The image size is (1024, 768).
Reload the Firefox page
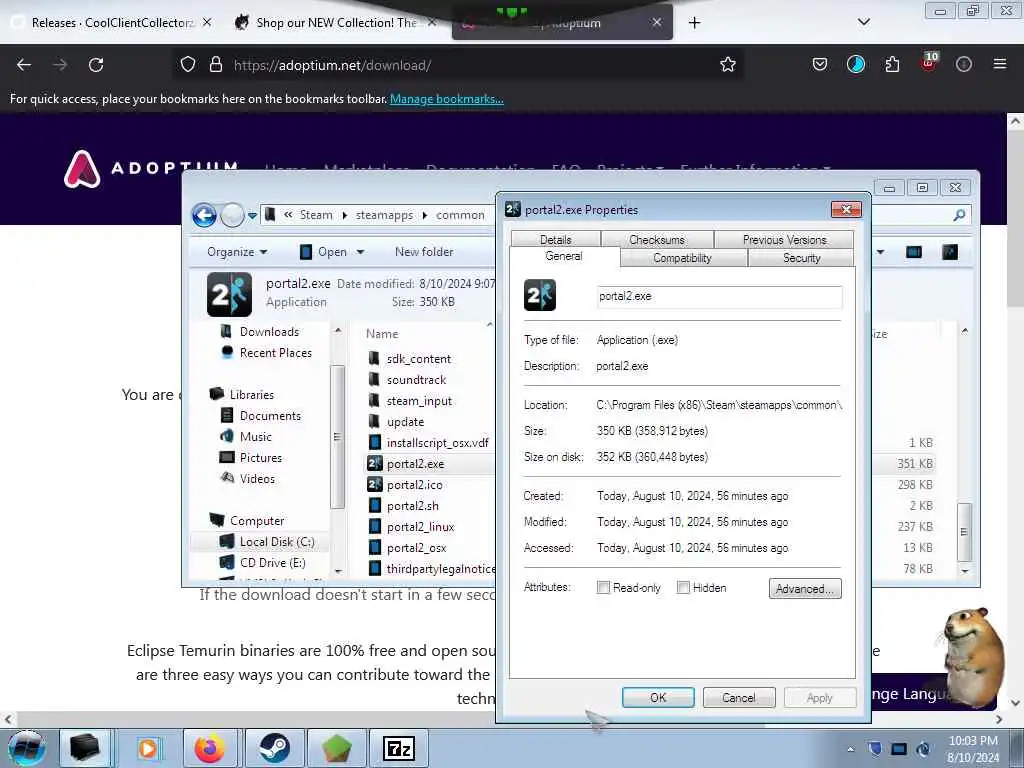pyautogui.click(x=96, y=65)
